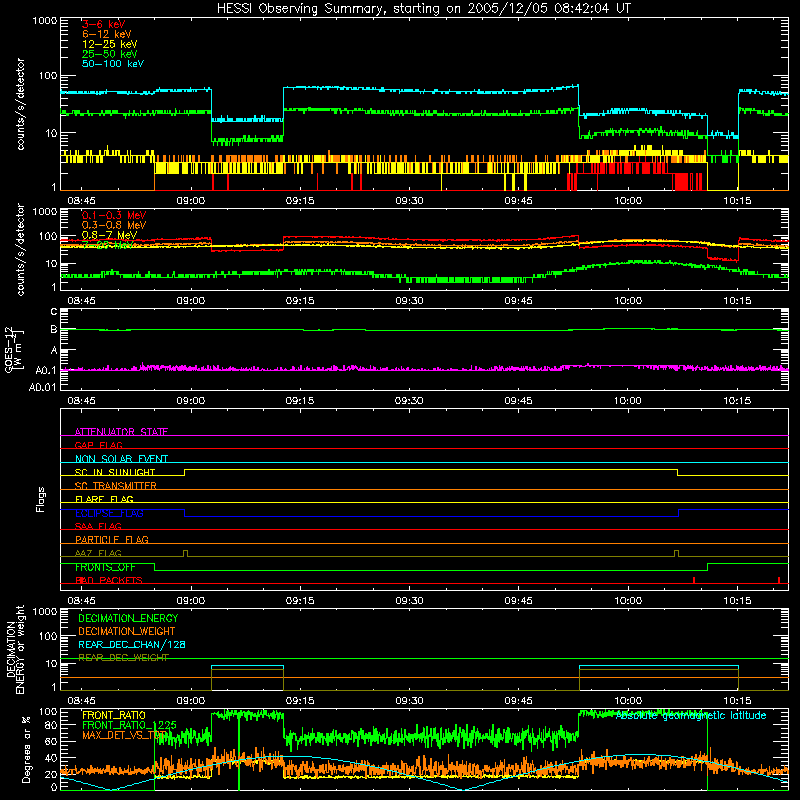Click the HESSI Observing Summary title
800x800 pixels.
tap(424, 8)
